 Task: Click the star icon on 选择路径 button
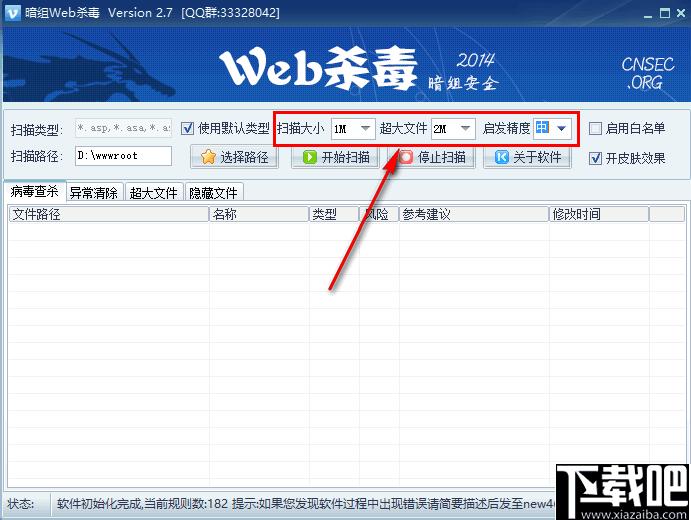pyautogui.click(x=208, y=157)
